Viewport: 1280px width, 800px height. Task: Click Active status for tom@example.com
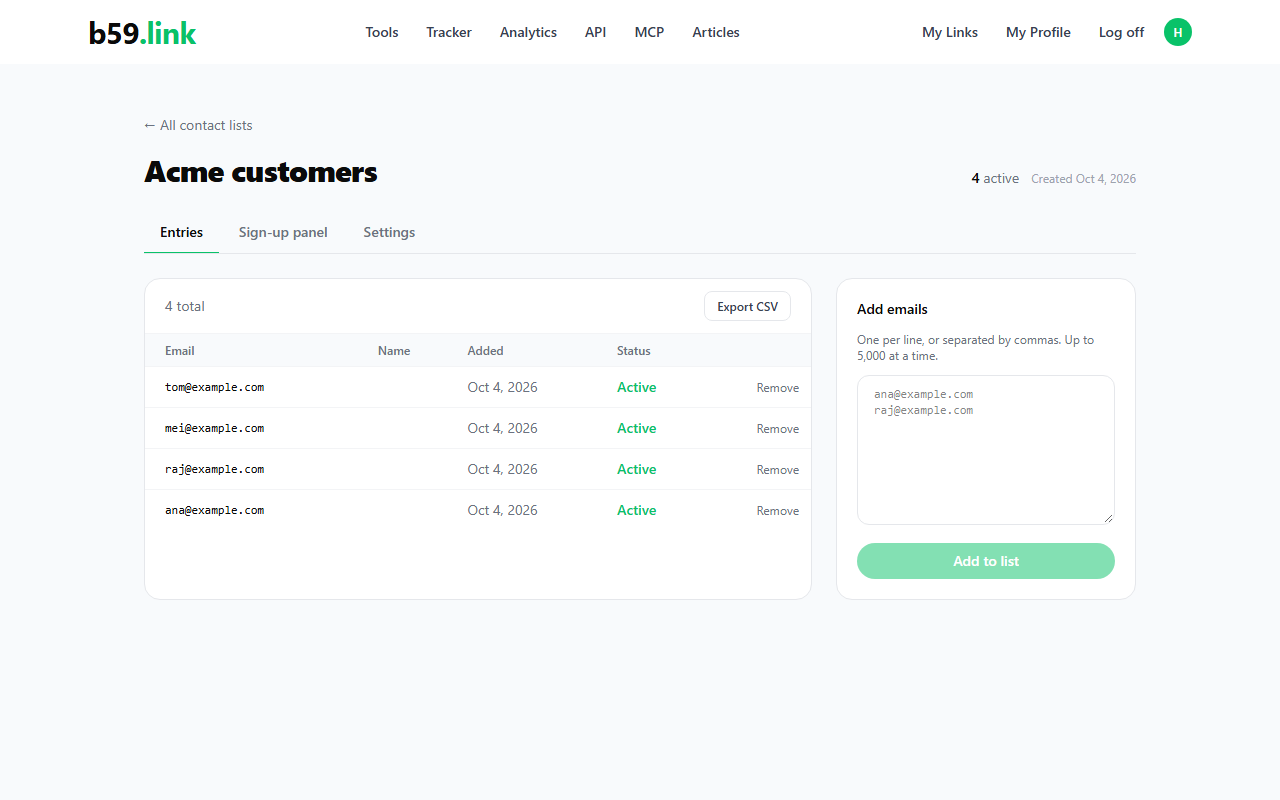coord(637,387)
